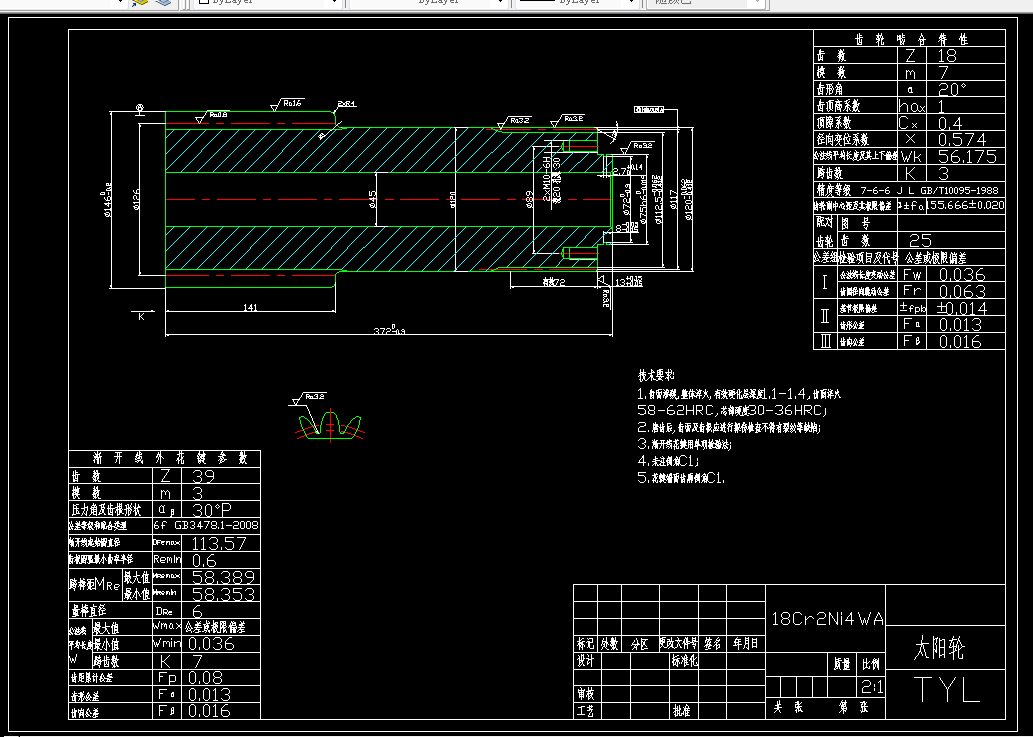Click tolerance group Ⅲ cell

(x=825, y=341)
